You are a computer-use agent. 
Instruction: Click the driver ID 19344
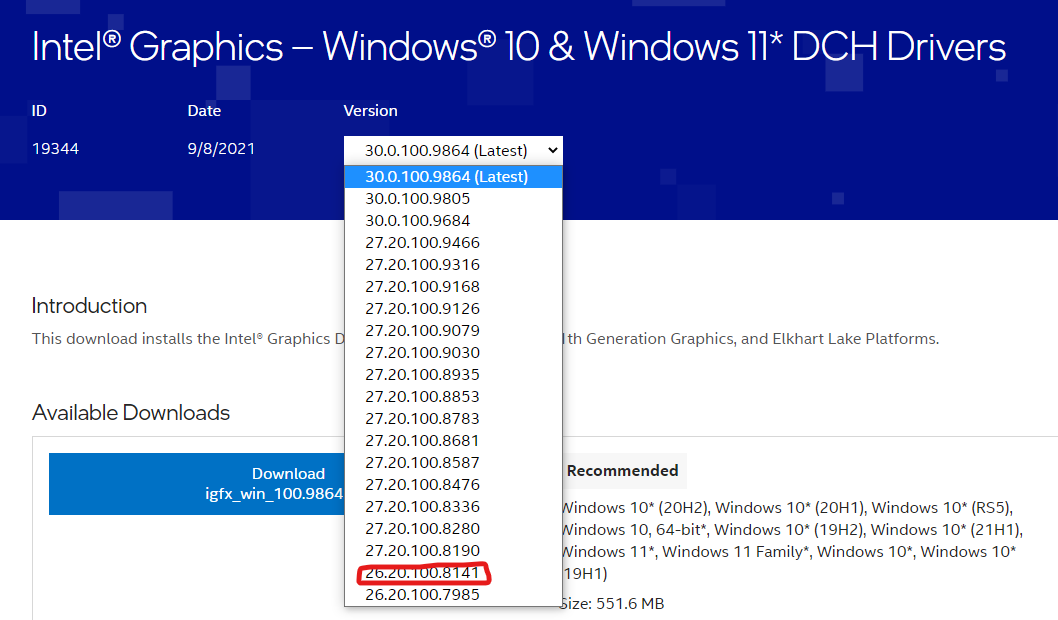click(x=55, y=148)
